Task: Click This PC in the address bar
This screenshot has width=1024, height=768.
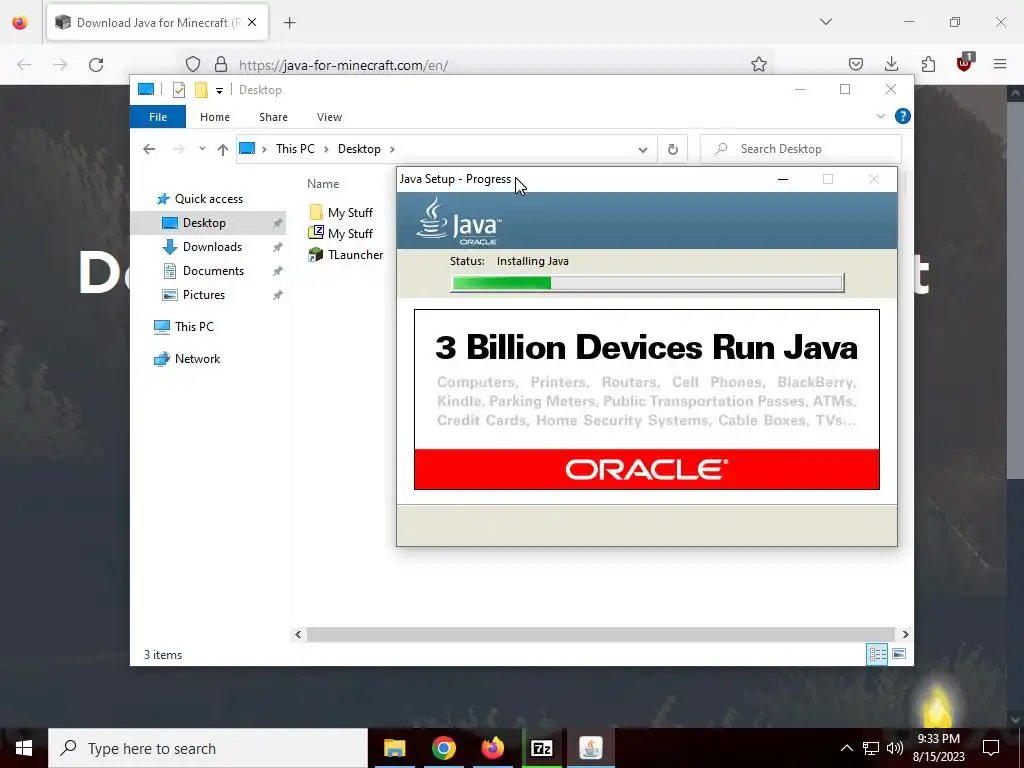Action: 295,149
